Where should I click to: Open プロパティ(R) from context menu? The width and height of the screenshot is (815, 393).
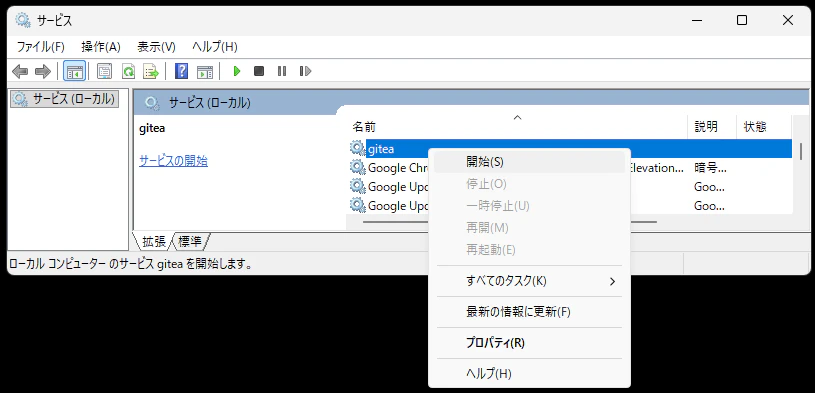click(529, 343)
